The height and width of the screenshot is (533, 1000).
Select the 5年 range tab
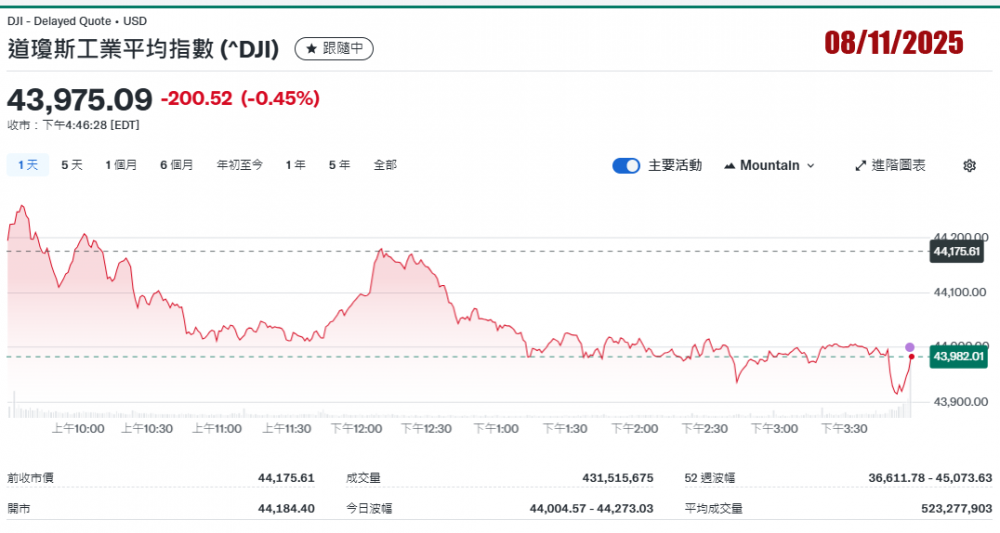339,165
